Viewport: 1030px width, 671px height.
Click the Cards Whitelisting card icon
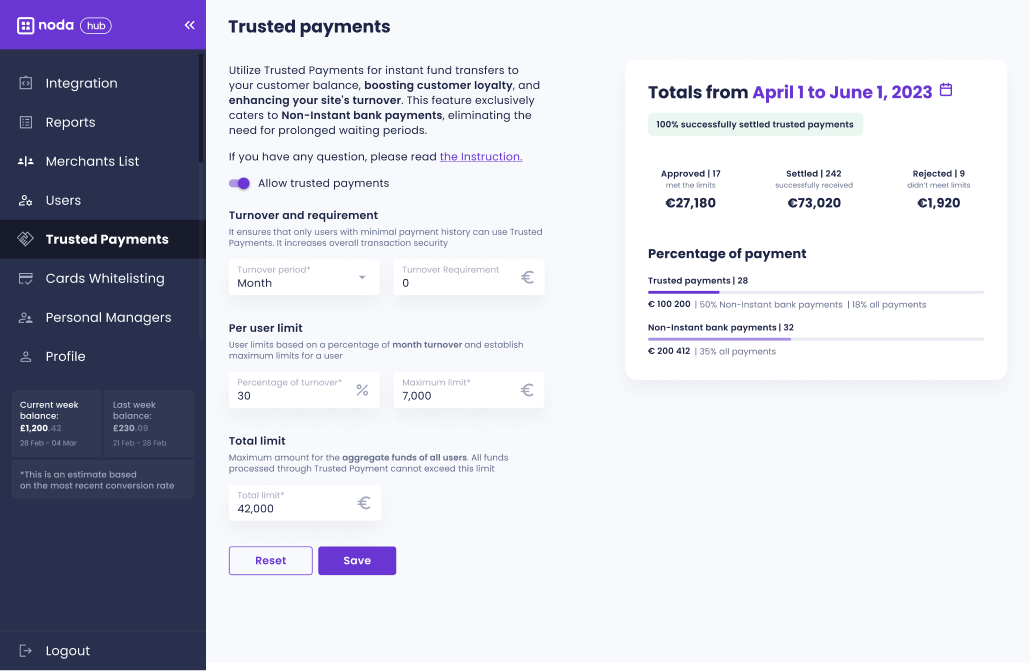26,279
